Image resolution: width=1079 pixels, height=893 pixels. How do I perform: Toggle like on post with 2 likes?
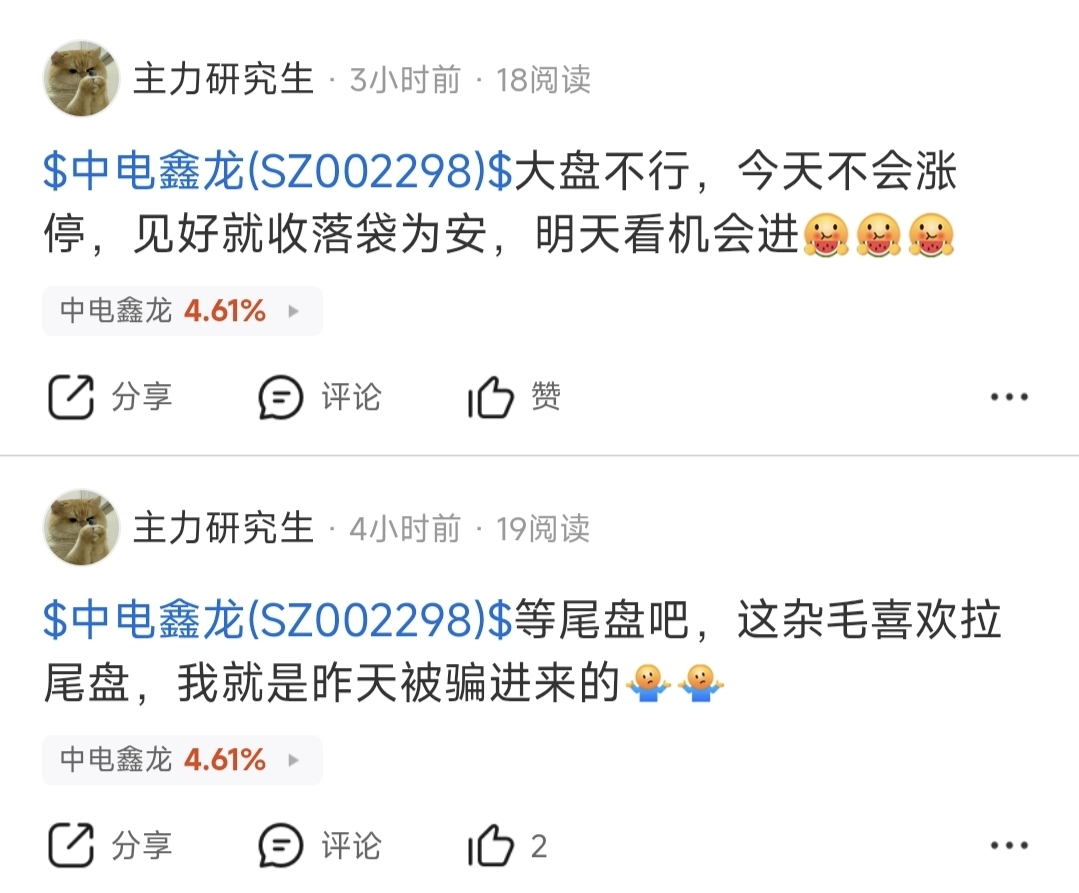coord(491,846)
